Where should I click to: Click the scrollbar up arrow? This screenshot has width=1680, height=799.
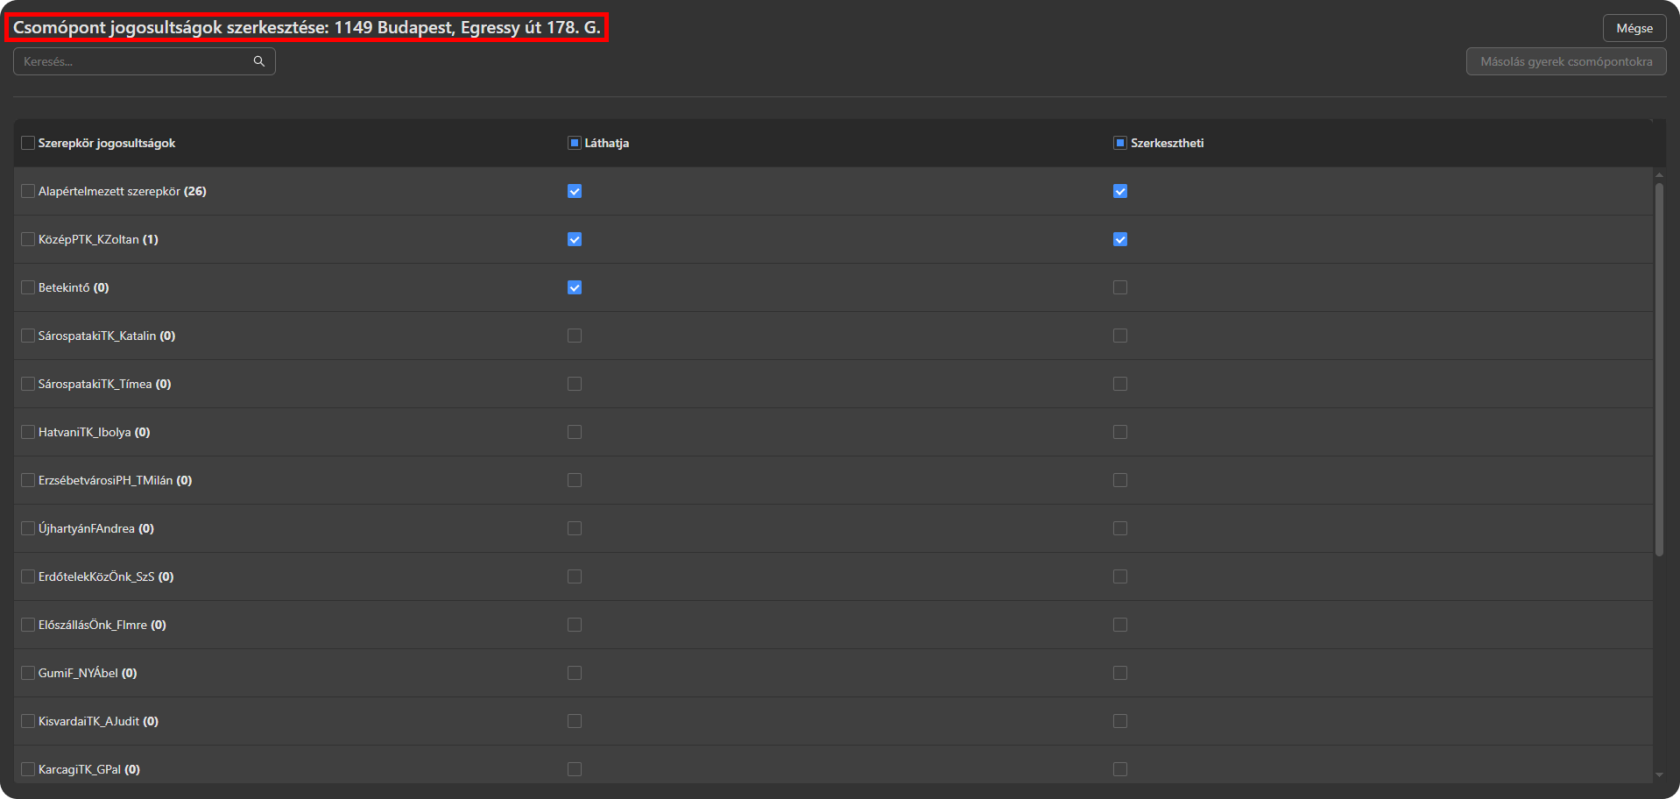tap(1659, 175)
